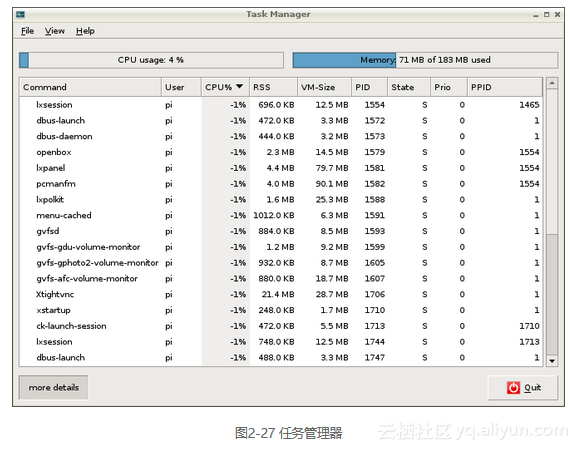Screen dimensions: 579x451
Task: Select the gvfs-gdu-volume-monitor process row
Action: (281, 247)
